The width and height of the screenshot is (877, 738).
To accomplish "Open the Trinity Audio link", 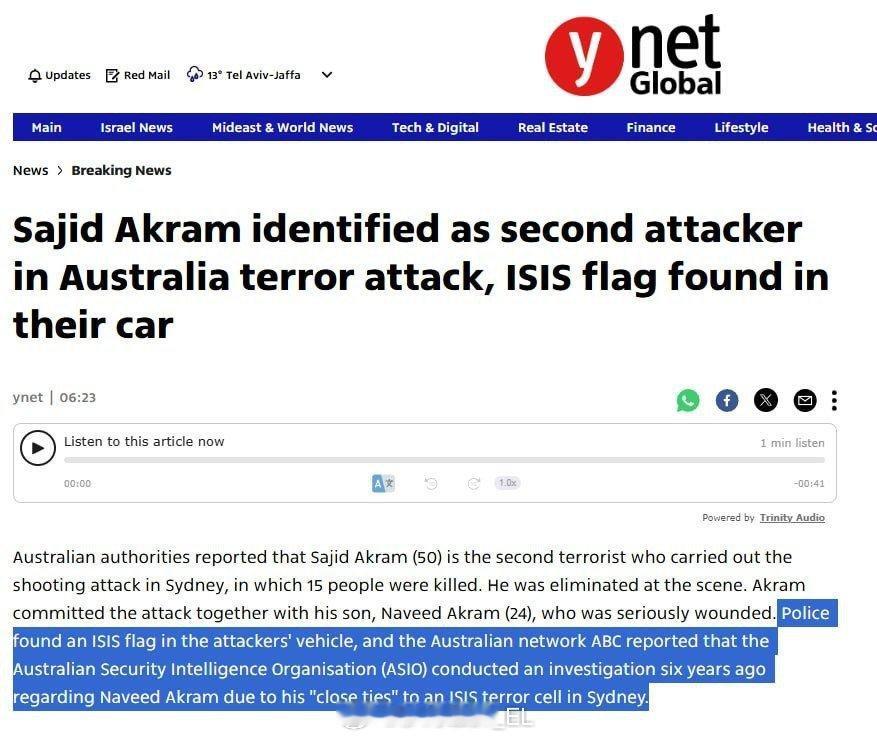I will (x=792, y=518).
